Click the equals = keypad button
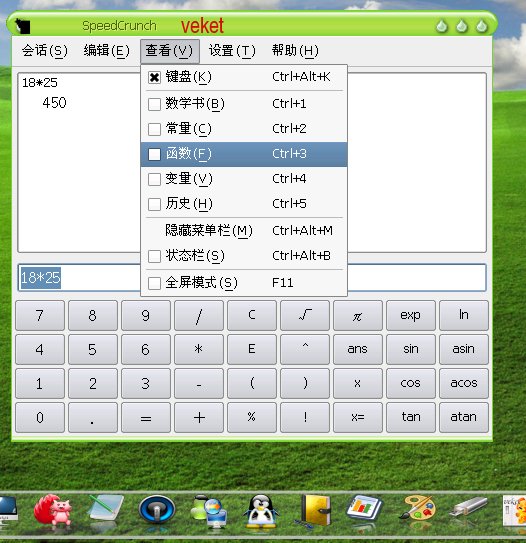The width and height of the screenshot is (526, 543). click(146, 417)
